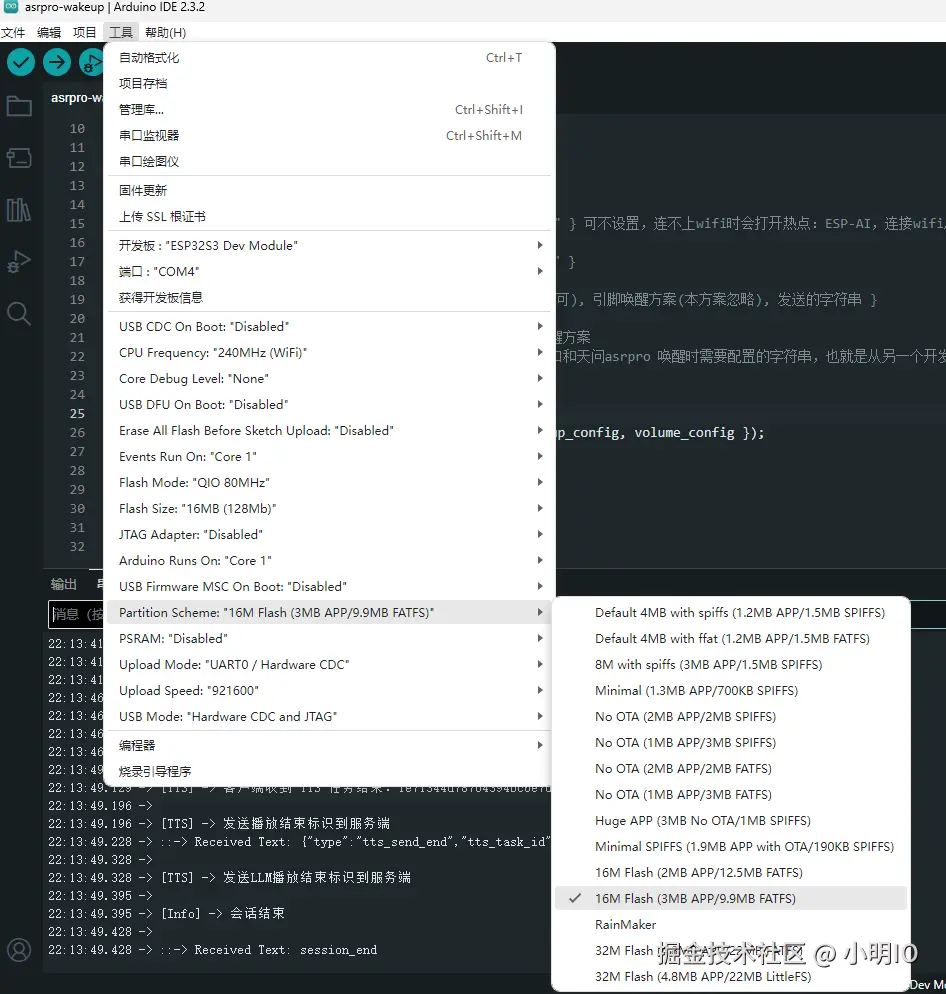Open 串口监视器 menu entry
Screen dimensions: 946x994
tap(329, 136)
